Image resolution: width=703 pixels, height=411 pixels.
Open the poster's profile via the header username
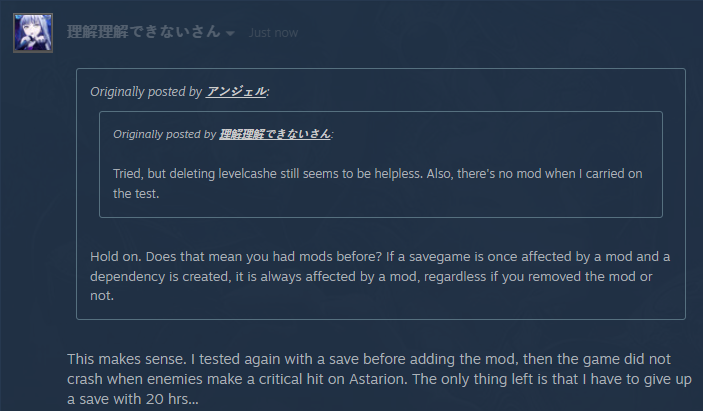pyautogui.click(x=143, y=32)
